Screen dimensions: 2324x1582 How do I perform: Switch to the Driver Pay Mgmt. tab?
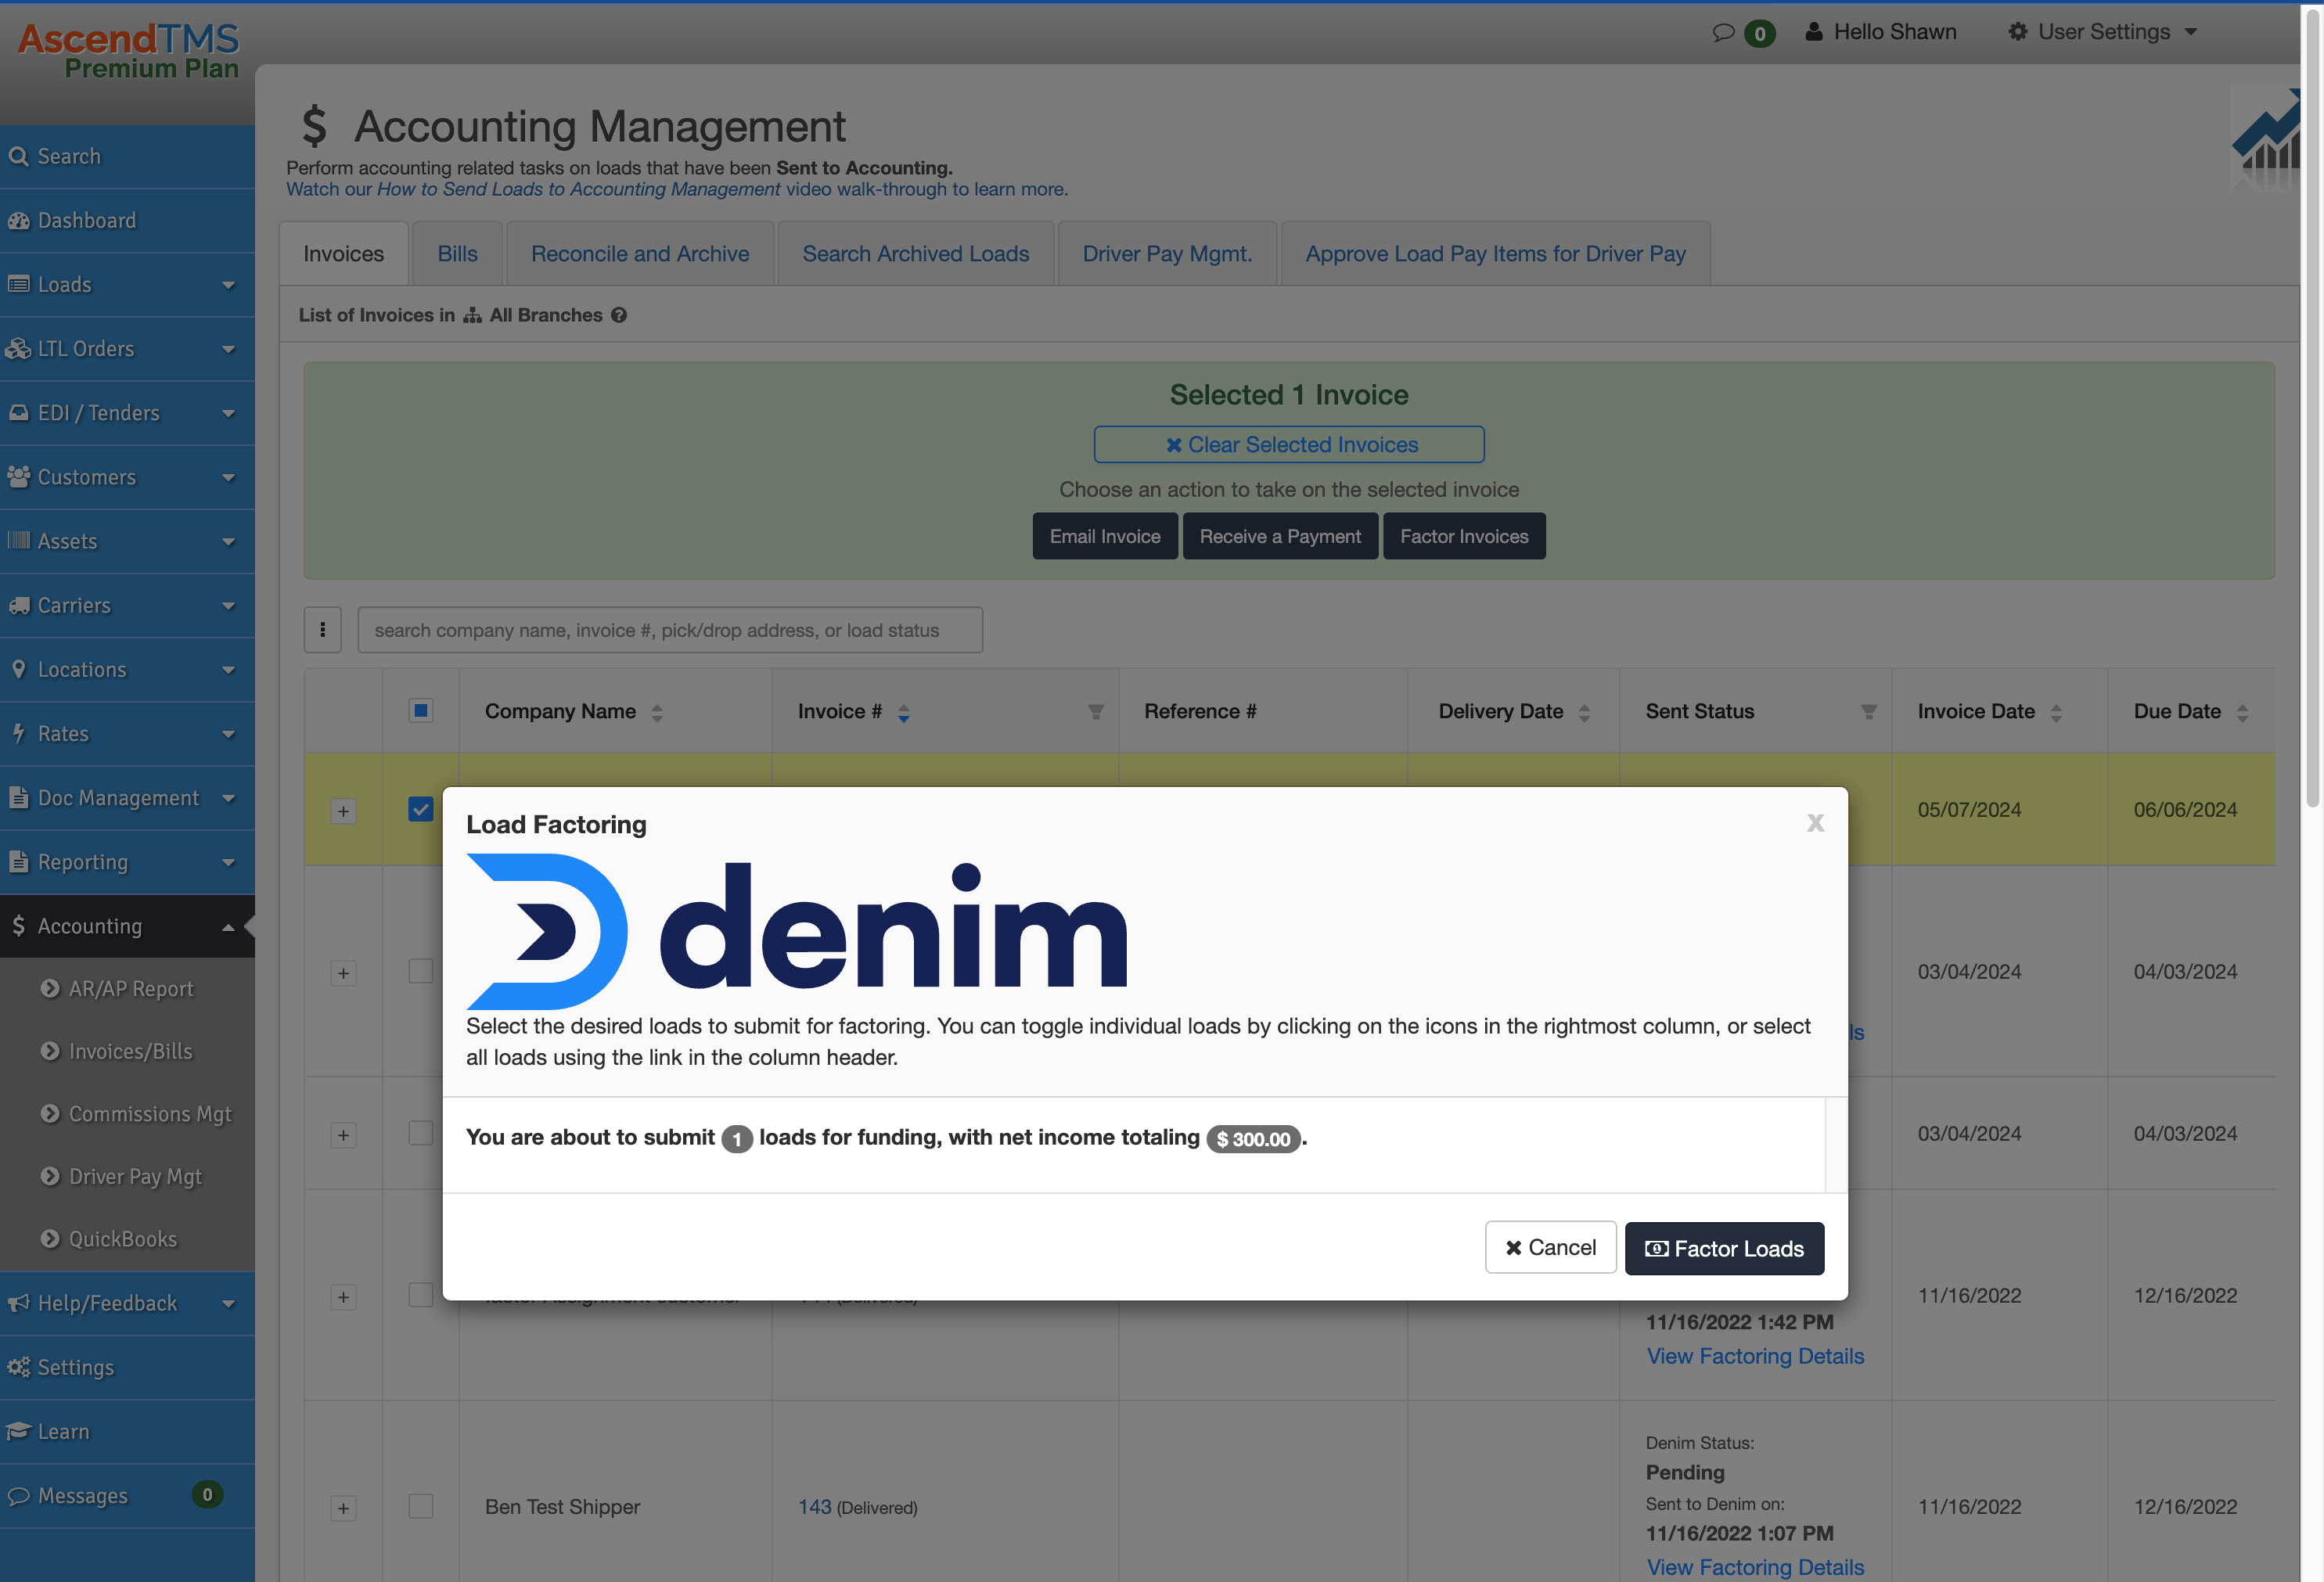tap(1167, 254)
